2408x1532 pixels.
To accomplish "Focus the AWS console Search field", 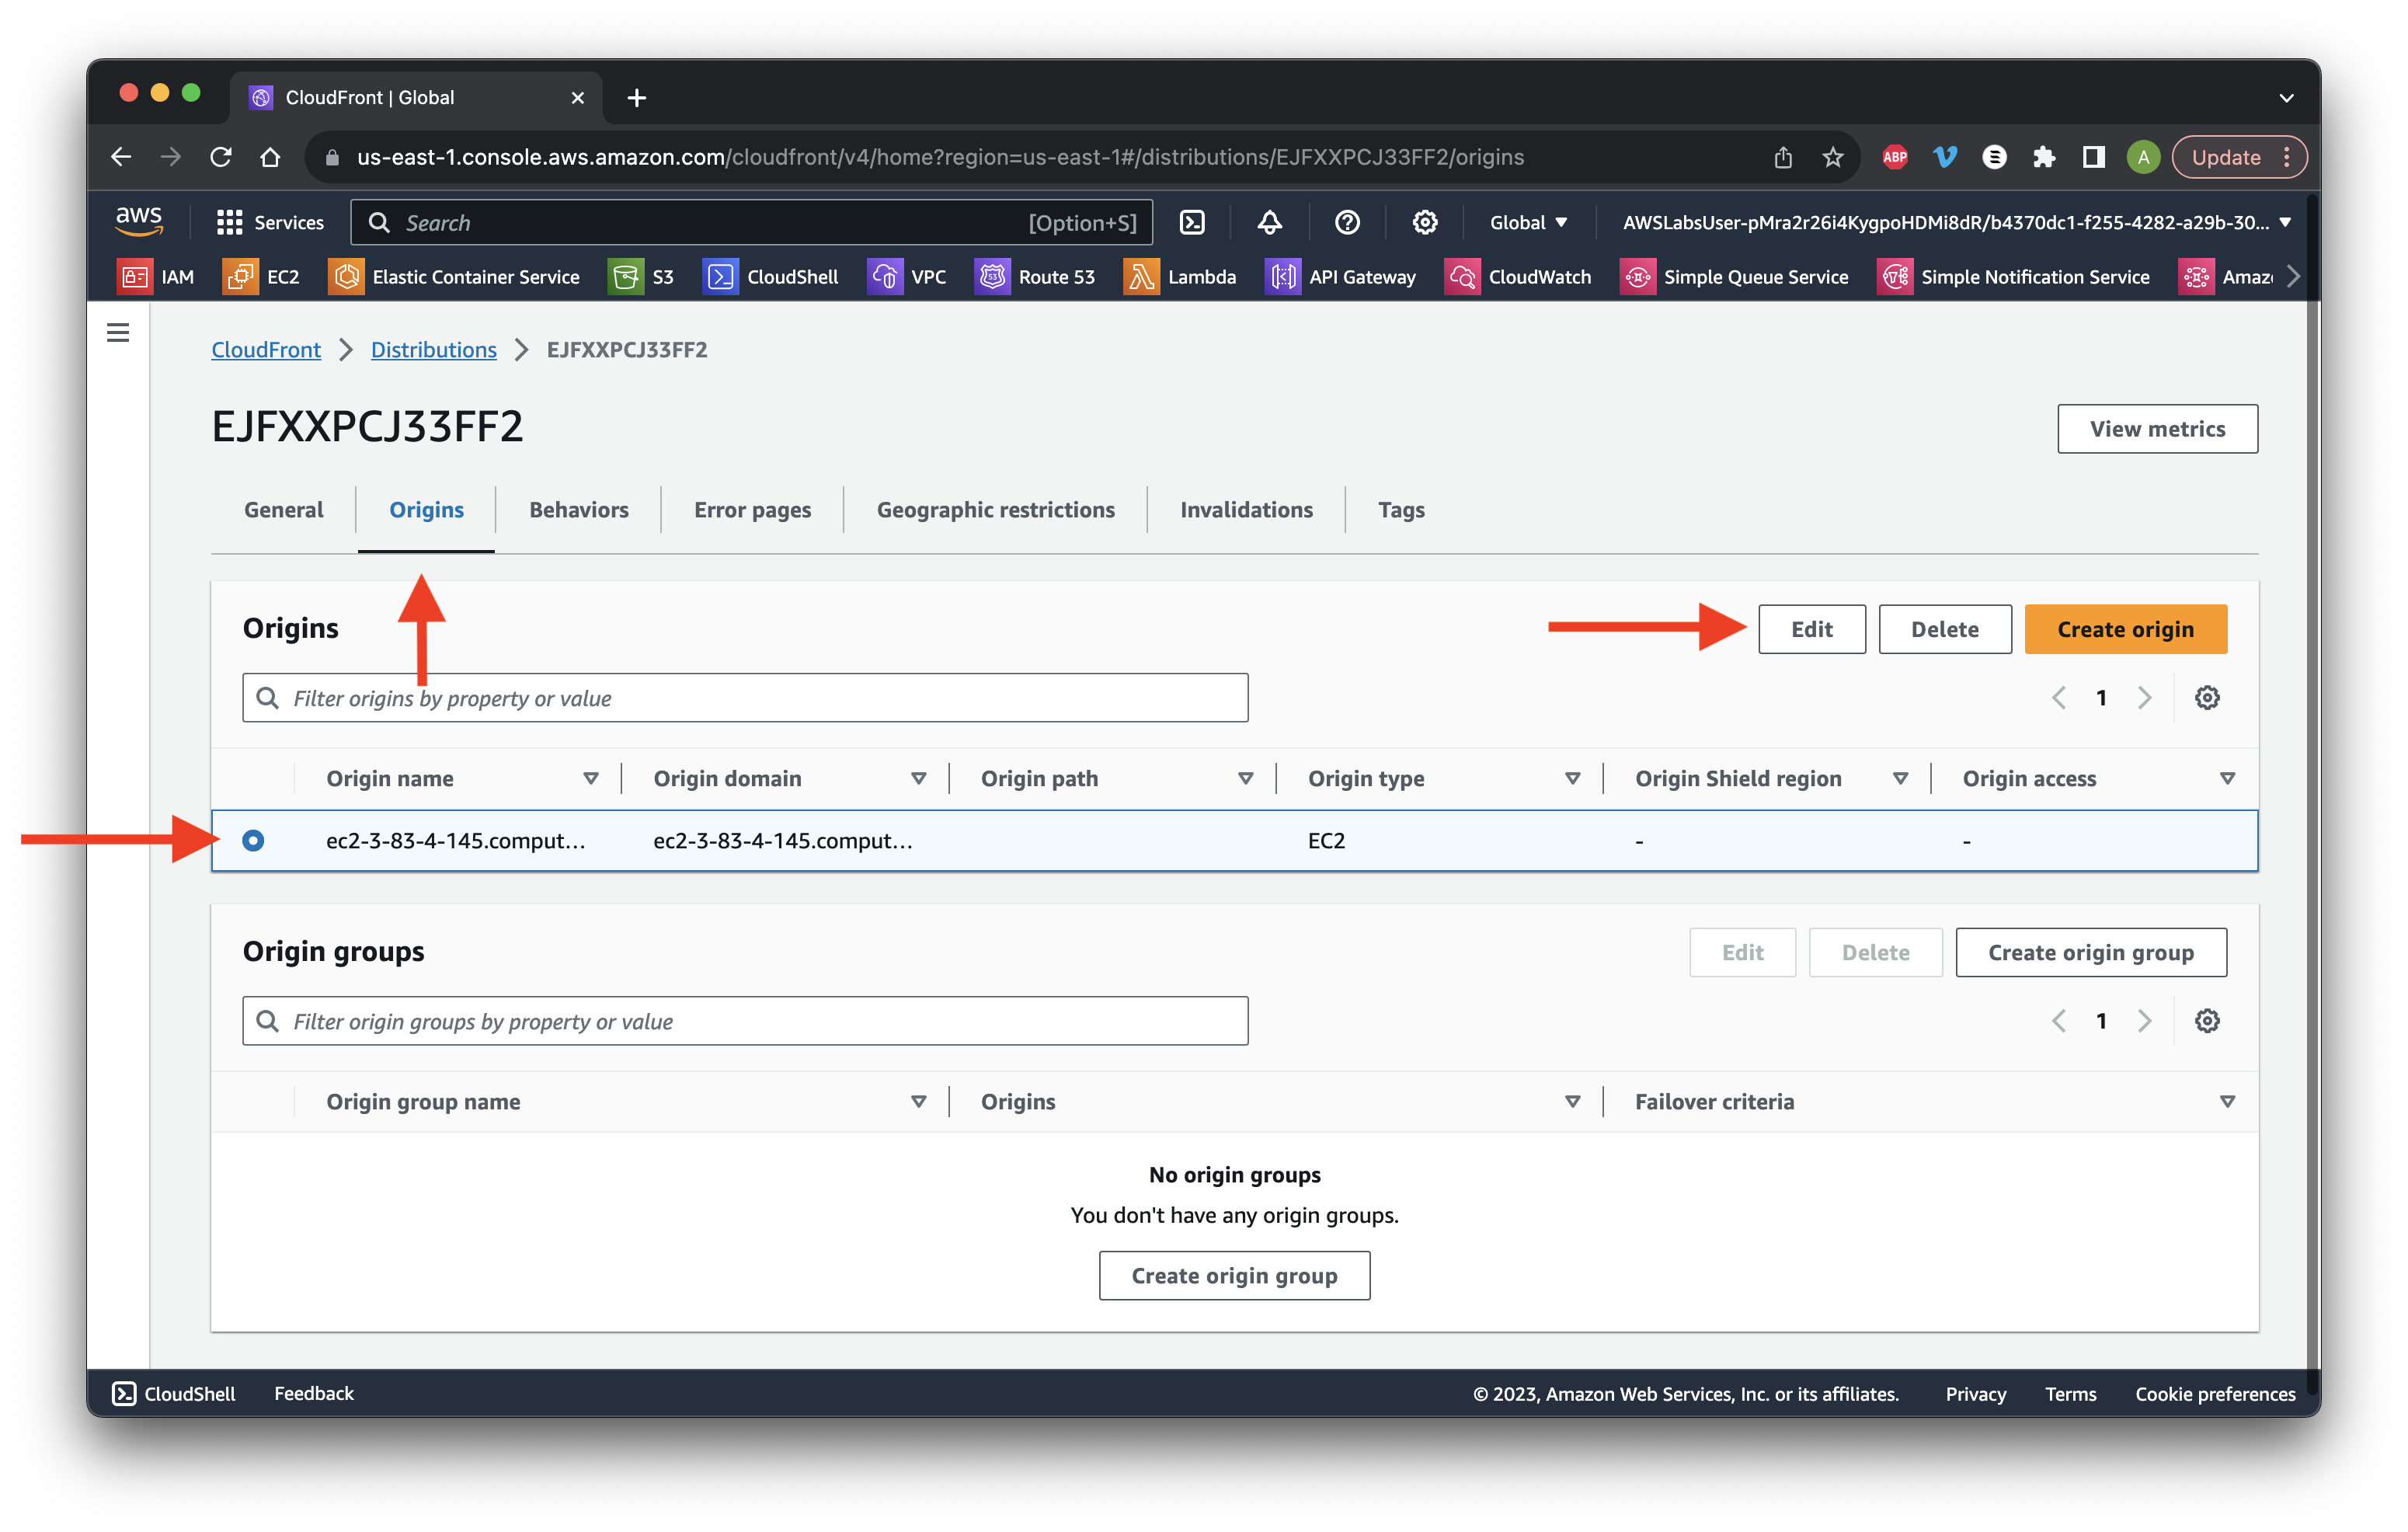I will point(751,222).
